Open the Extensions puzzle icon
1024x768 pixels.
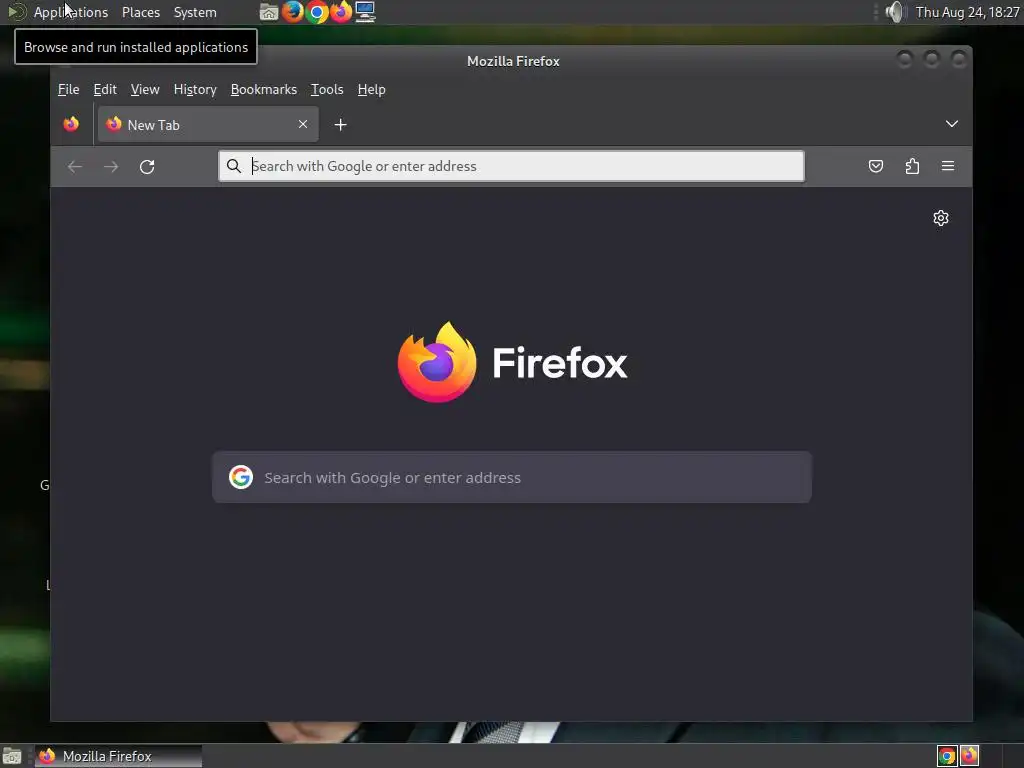912,166
